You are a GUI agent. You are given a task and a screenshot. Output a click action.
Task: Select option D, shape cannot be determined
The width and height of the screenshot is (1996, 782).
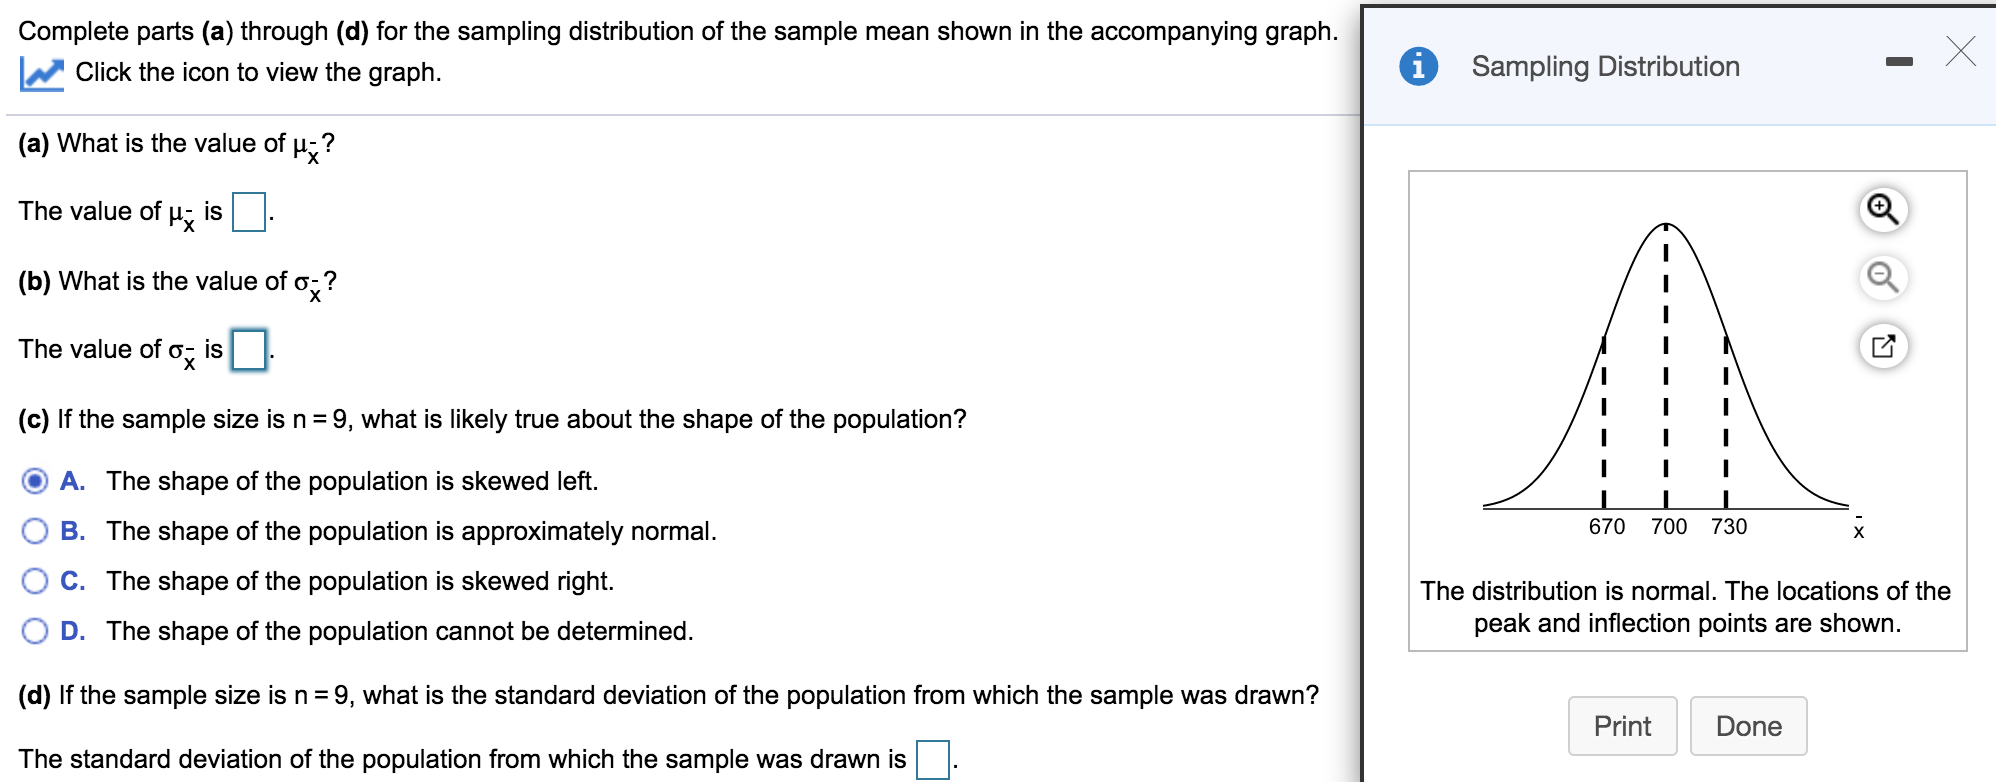coord(35,630)
